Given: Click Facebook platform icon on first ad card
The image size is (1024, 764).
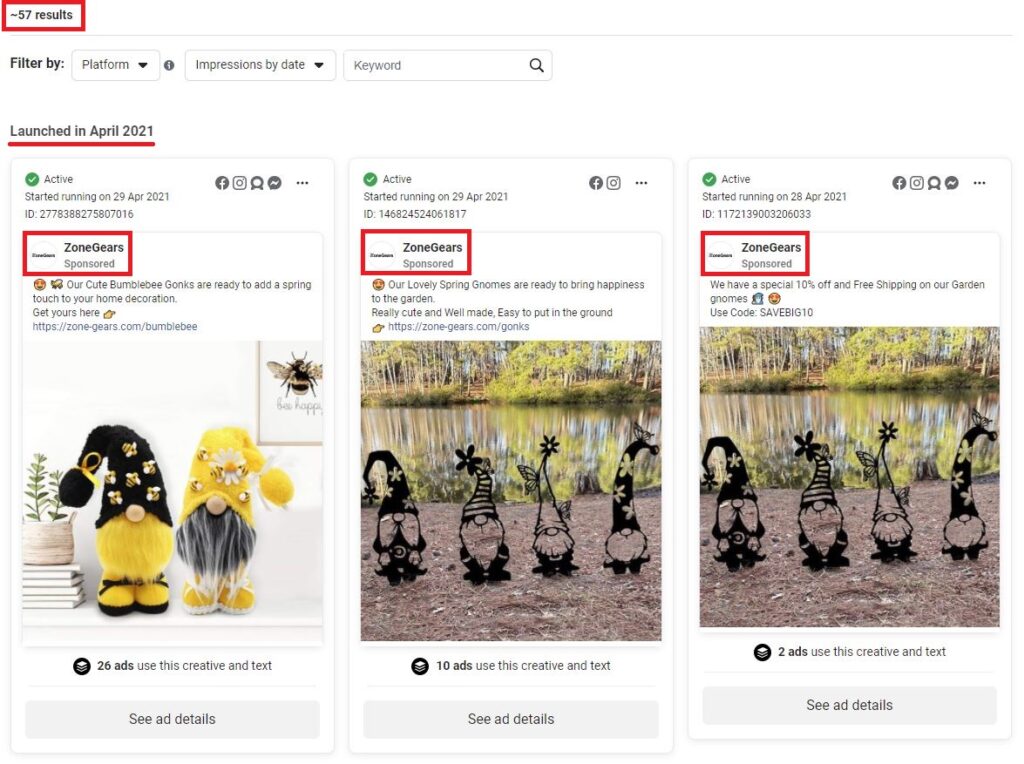Looking at the screenshot, I should click(x=222, y=183).
